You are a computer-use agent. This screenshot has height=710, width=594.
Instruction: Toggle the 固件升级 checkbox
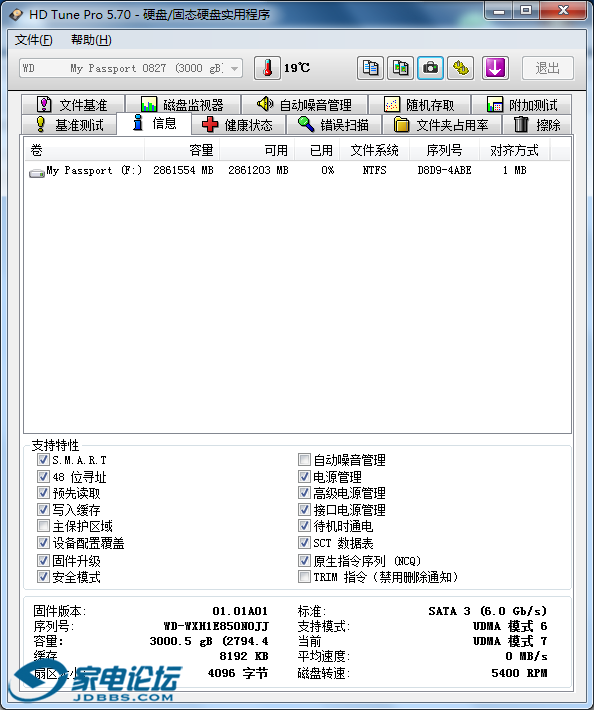point(43,561)
